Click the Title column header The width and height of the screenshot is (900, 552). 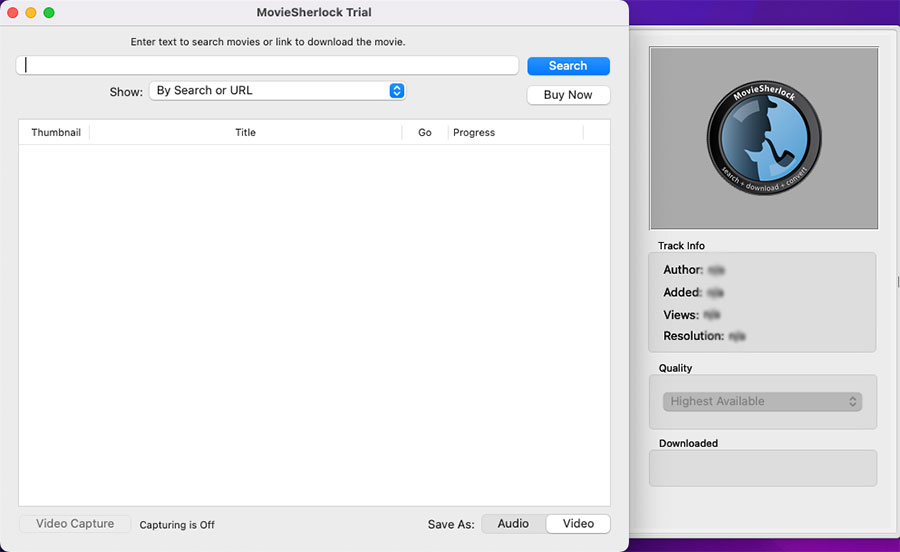pos(245,133)
